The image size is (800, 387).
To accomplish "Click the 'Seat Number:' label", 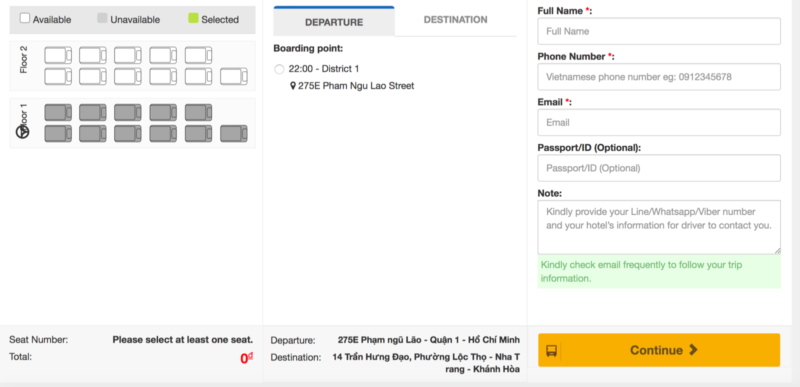I will [38, 340].
